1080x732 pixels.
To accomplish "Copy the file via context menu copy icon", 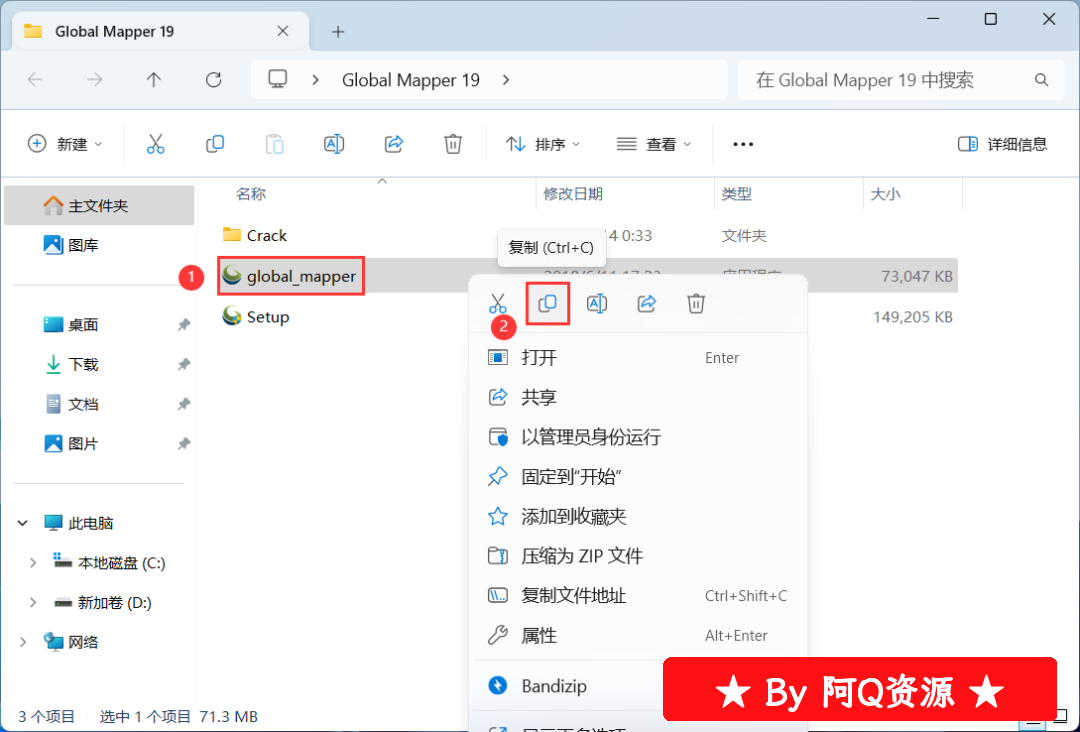I will (x=548, y=303).
